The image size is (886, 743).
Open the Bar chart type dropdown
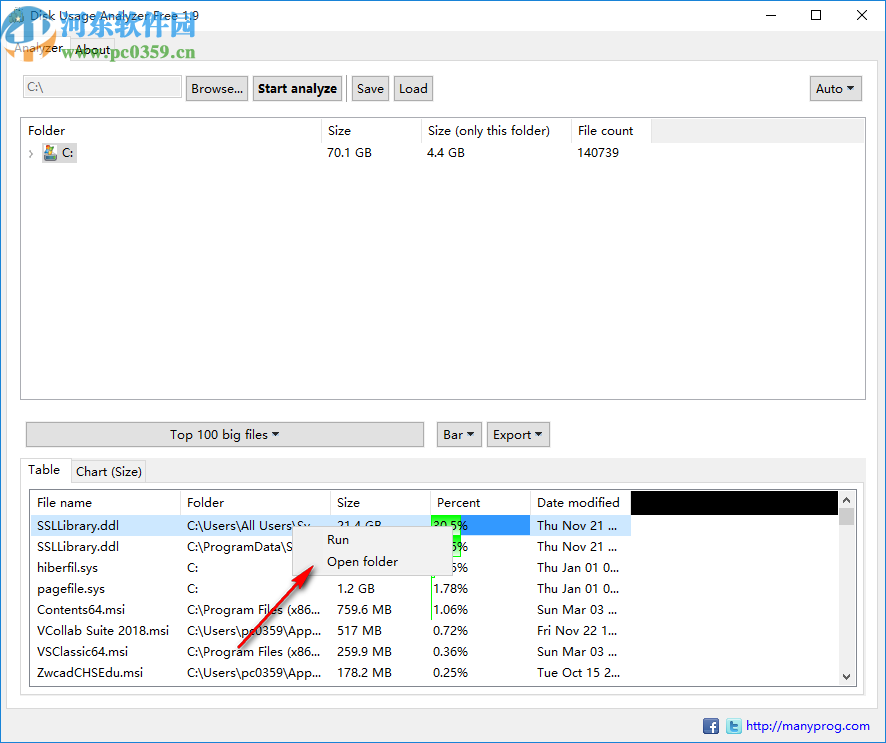458,434
